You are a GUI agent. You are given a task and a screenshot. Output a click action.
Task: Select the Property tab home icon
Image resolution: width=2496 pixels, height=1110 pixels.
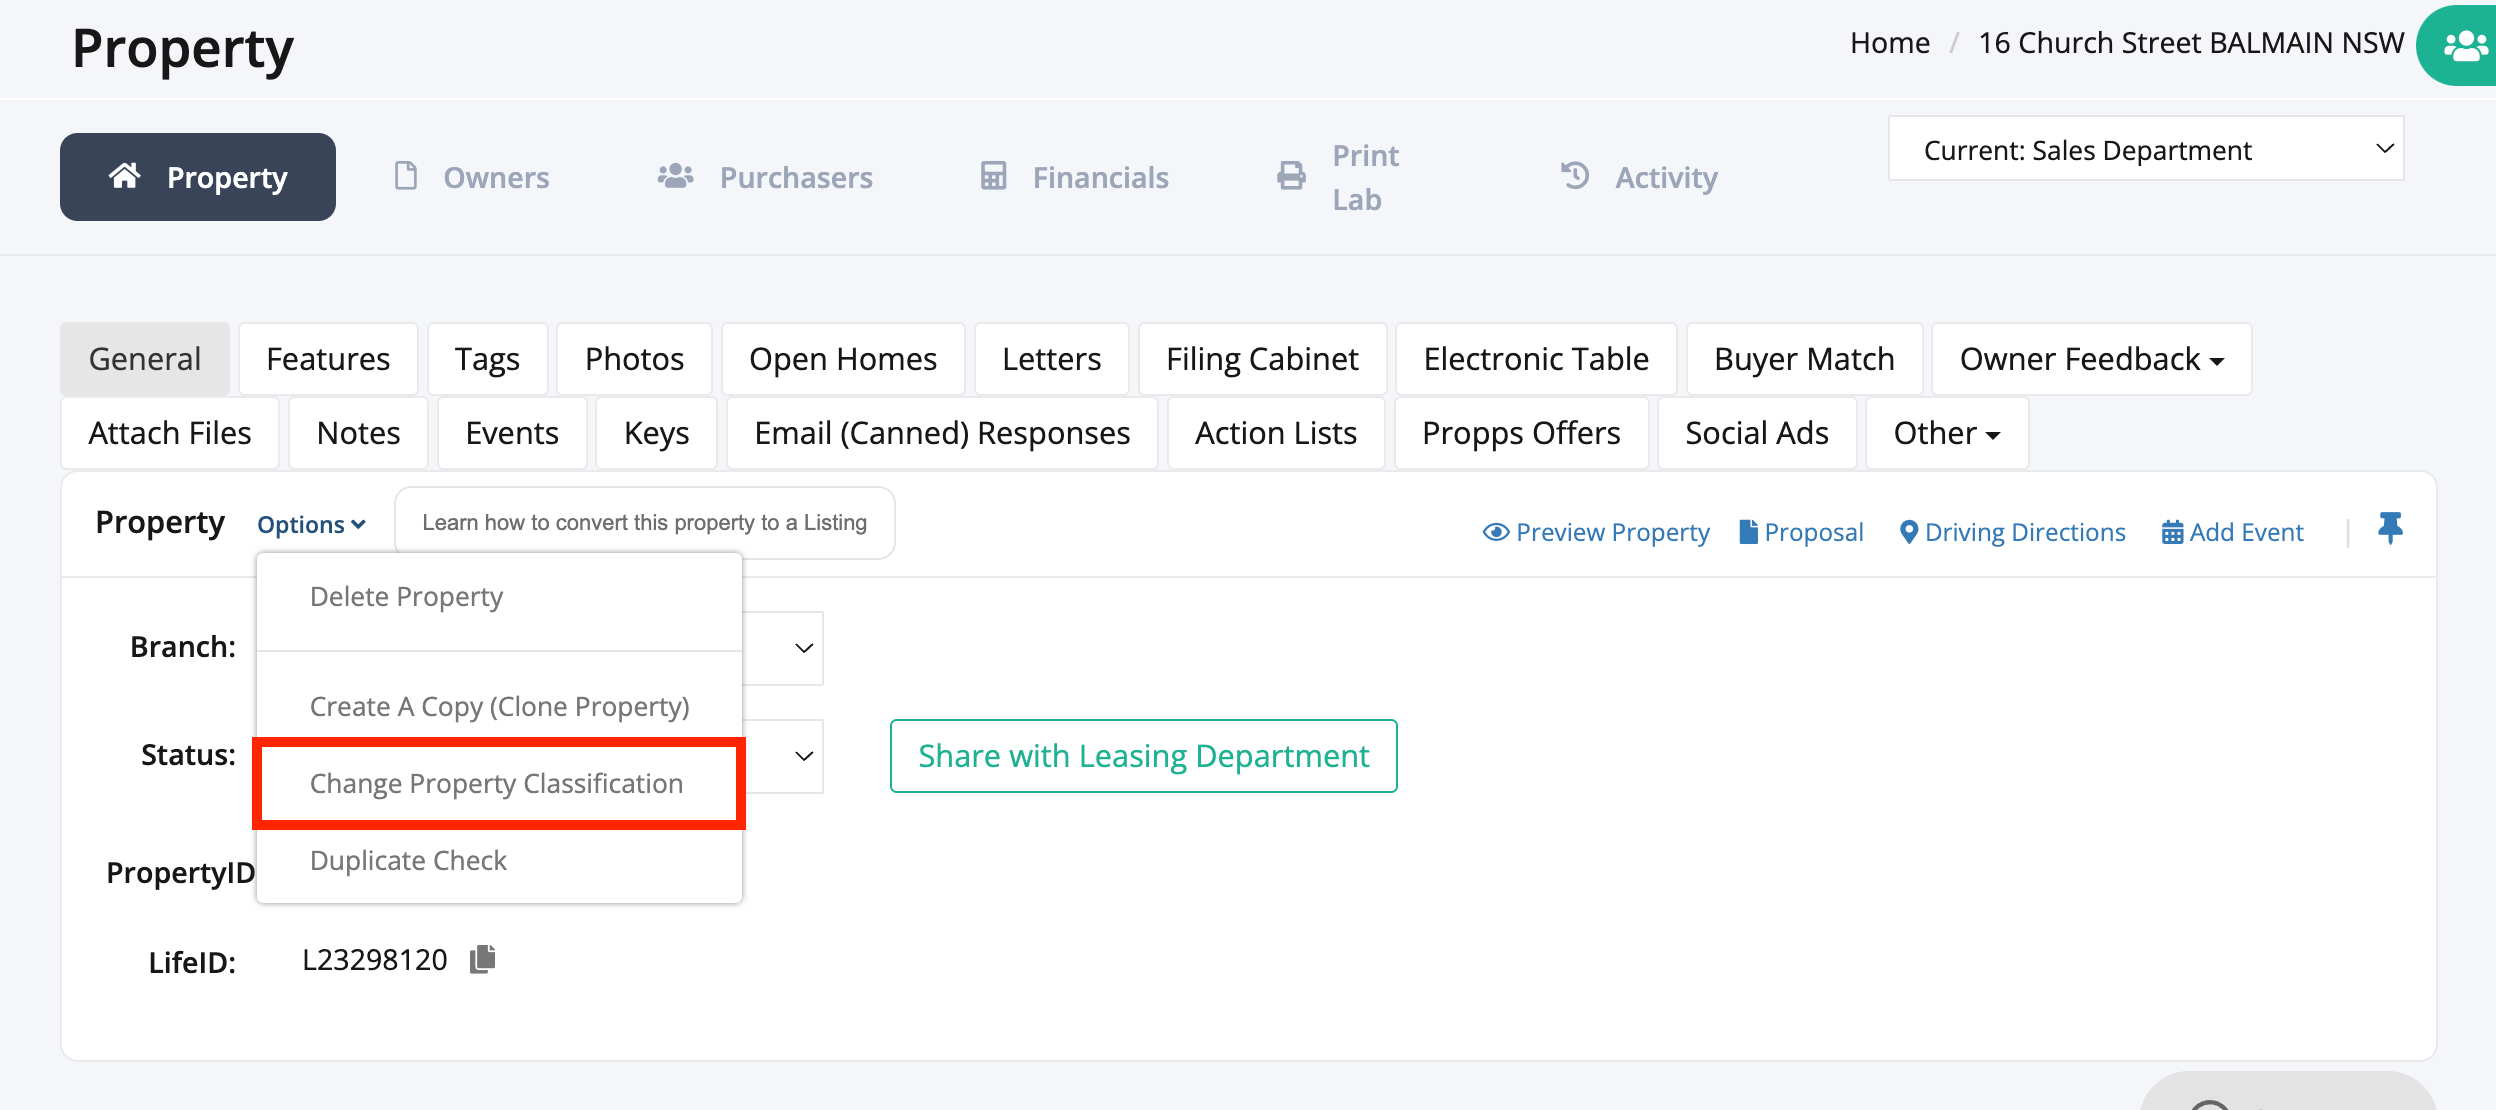coord(124,176)
